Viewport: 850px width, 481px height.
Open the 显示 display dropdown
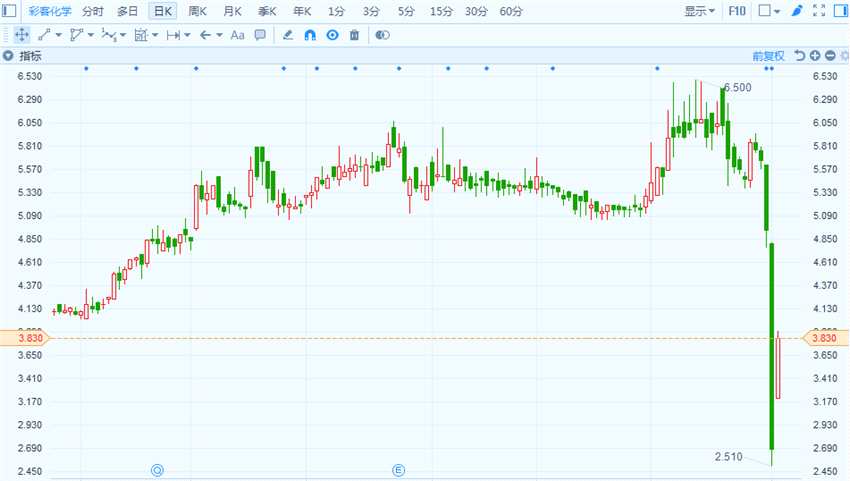tap(699, 11)
